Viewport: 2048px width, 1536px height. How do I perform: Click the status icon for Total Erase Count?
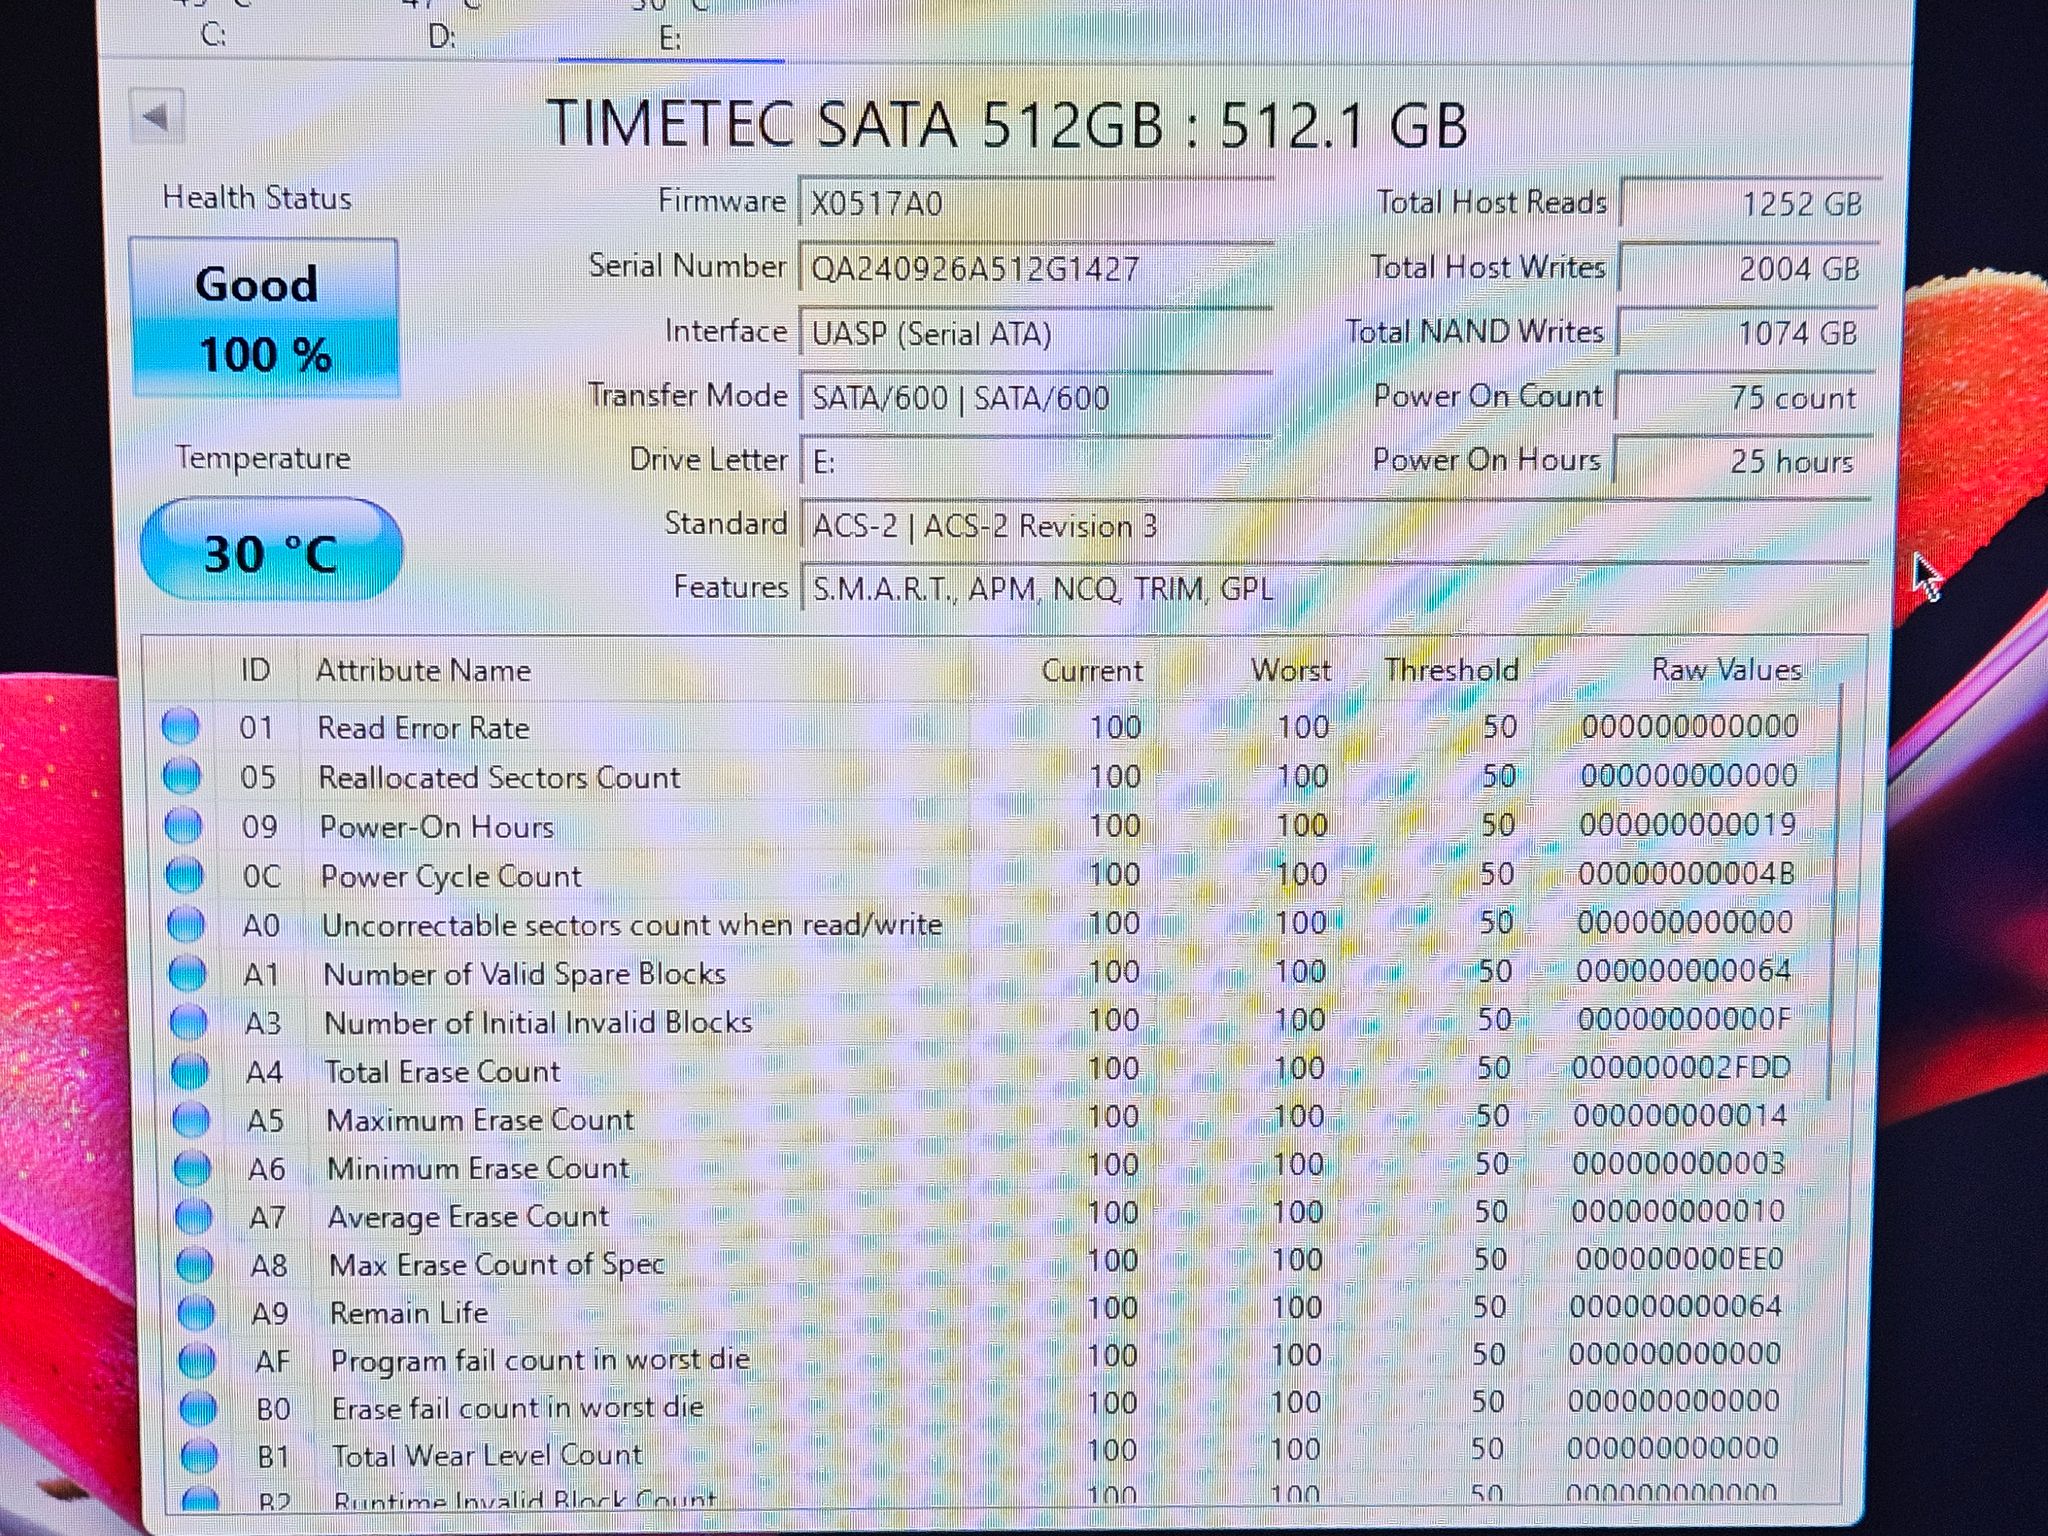(x=189, y=1071)
